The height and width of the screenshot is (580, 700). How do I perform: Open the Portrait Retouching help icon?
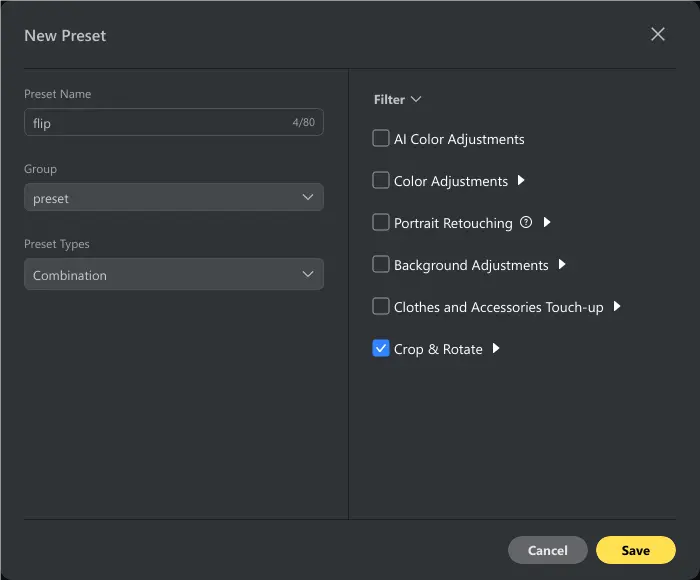coord(526,222)
